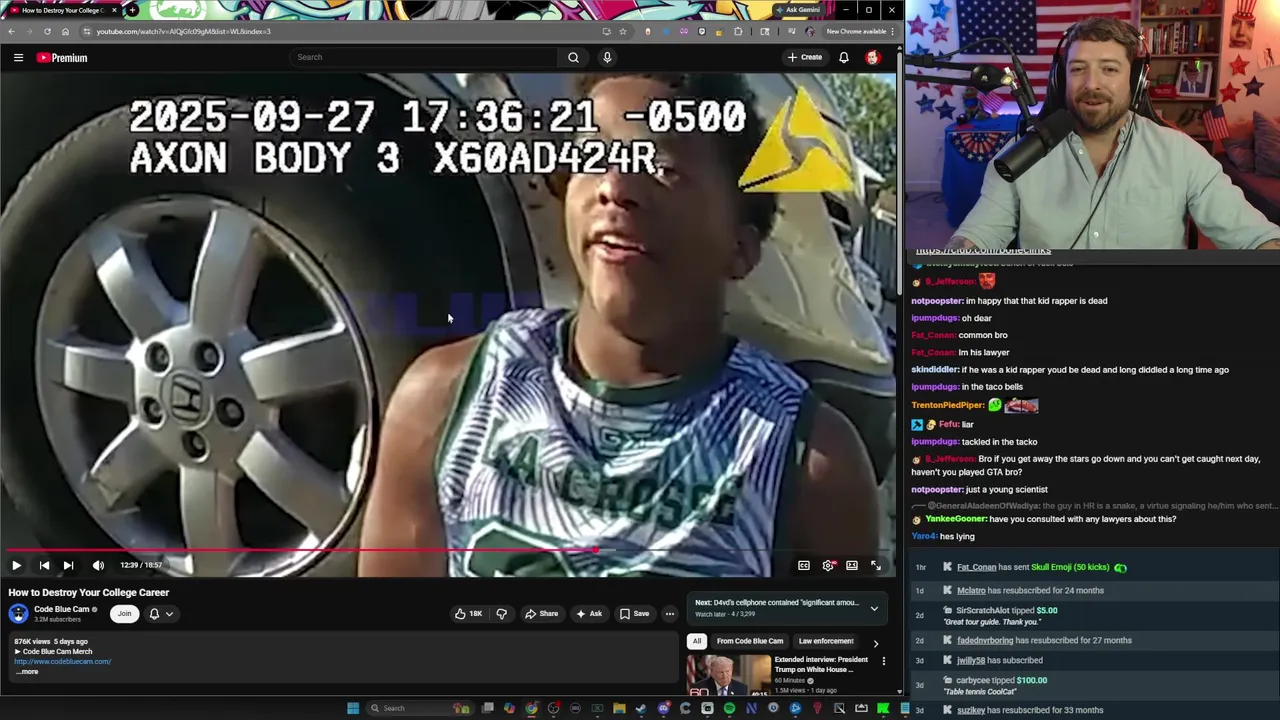Screen dimensions: 1280x720
Task: Select the Law enforcement chip
Action: (x=826, y=641)
